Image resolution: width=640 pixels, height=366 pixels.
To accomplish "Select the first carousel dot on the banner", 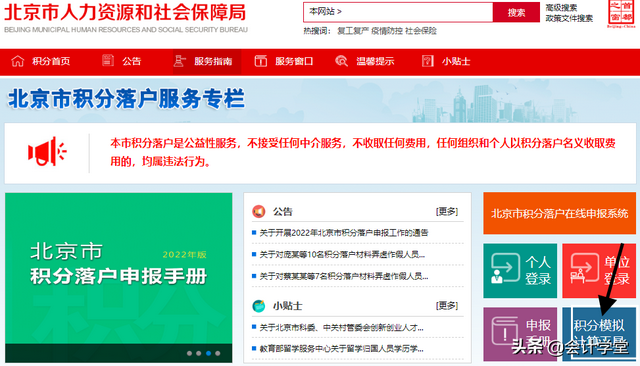I will click(189, 353).
